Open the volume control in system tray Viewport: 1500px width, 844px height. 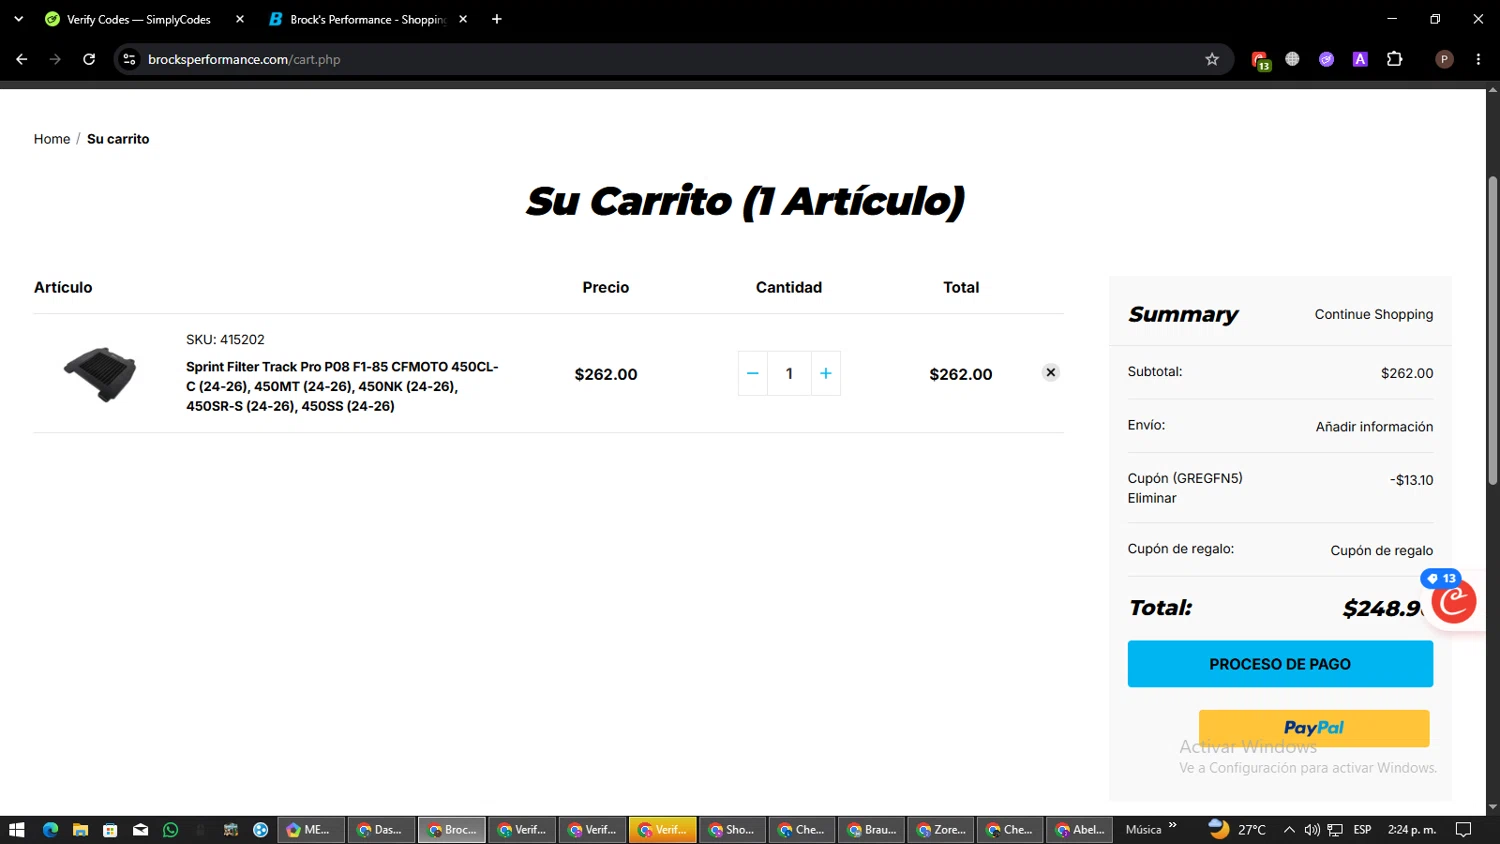[x=1312, y=830]
